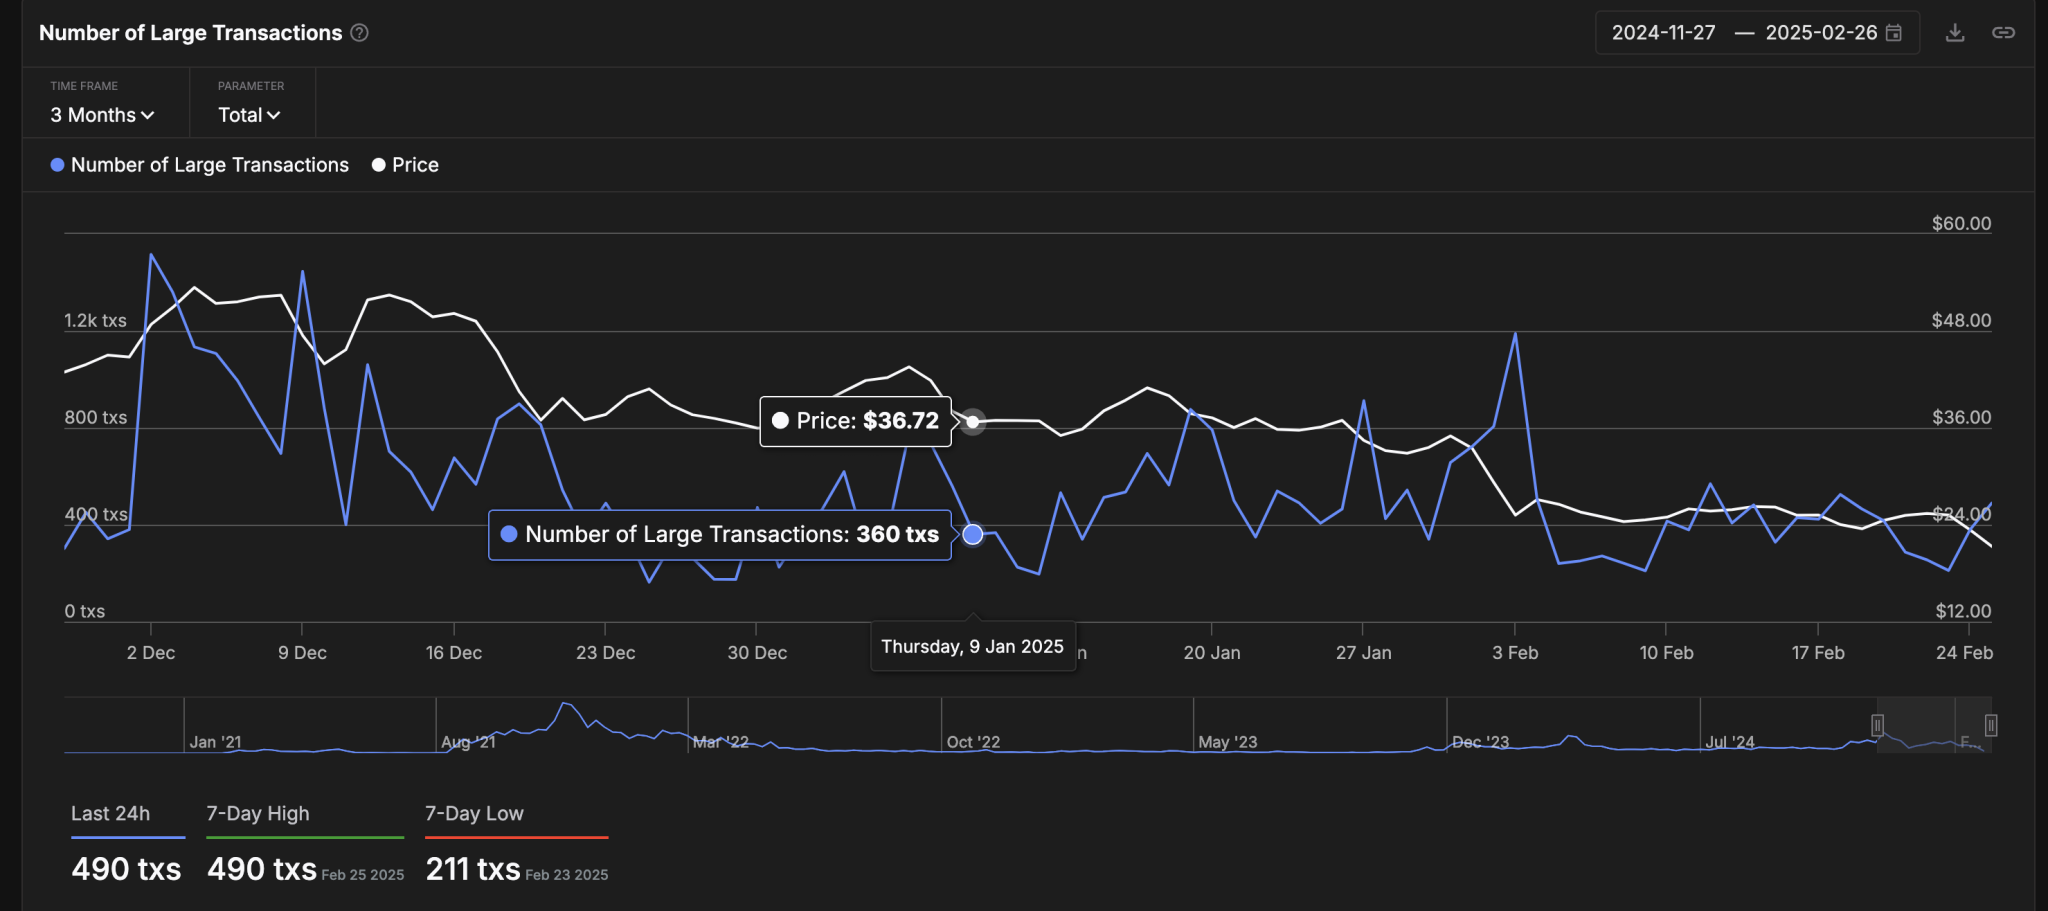
Task: Open the calendar date picker icon
Action: [x=1894, y=33]
